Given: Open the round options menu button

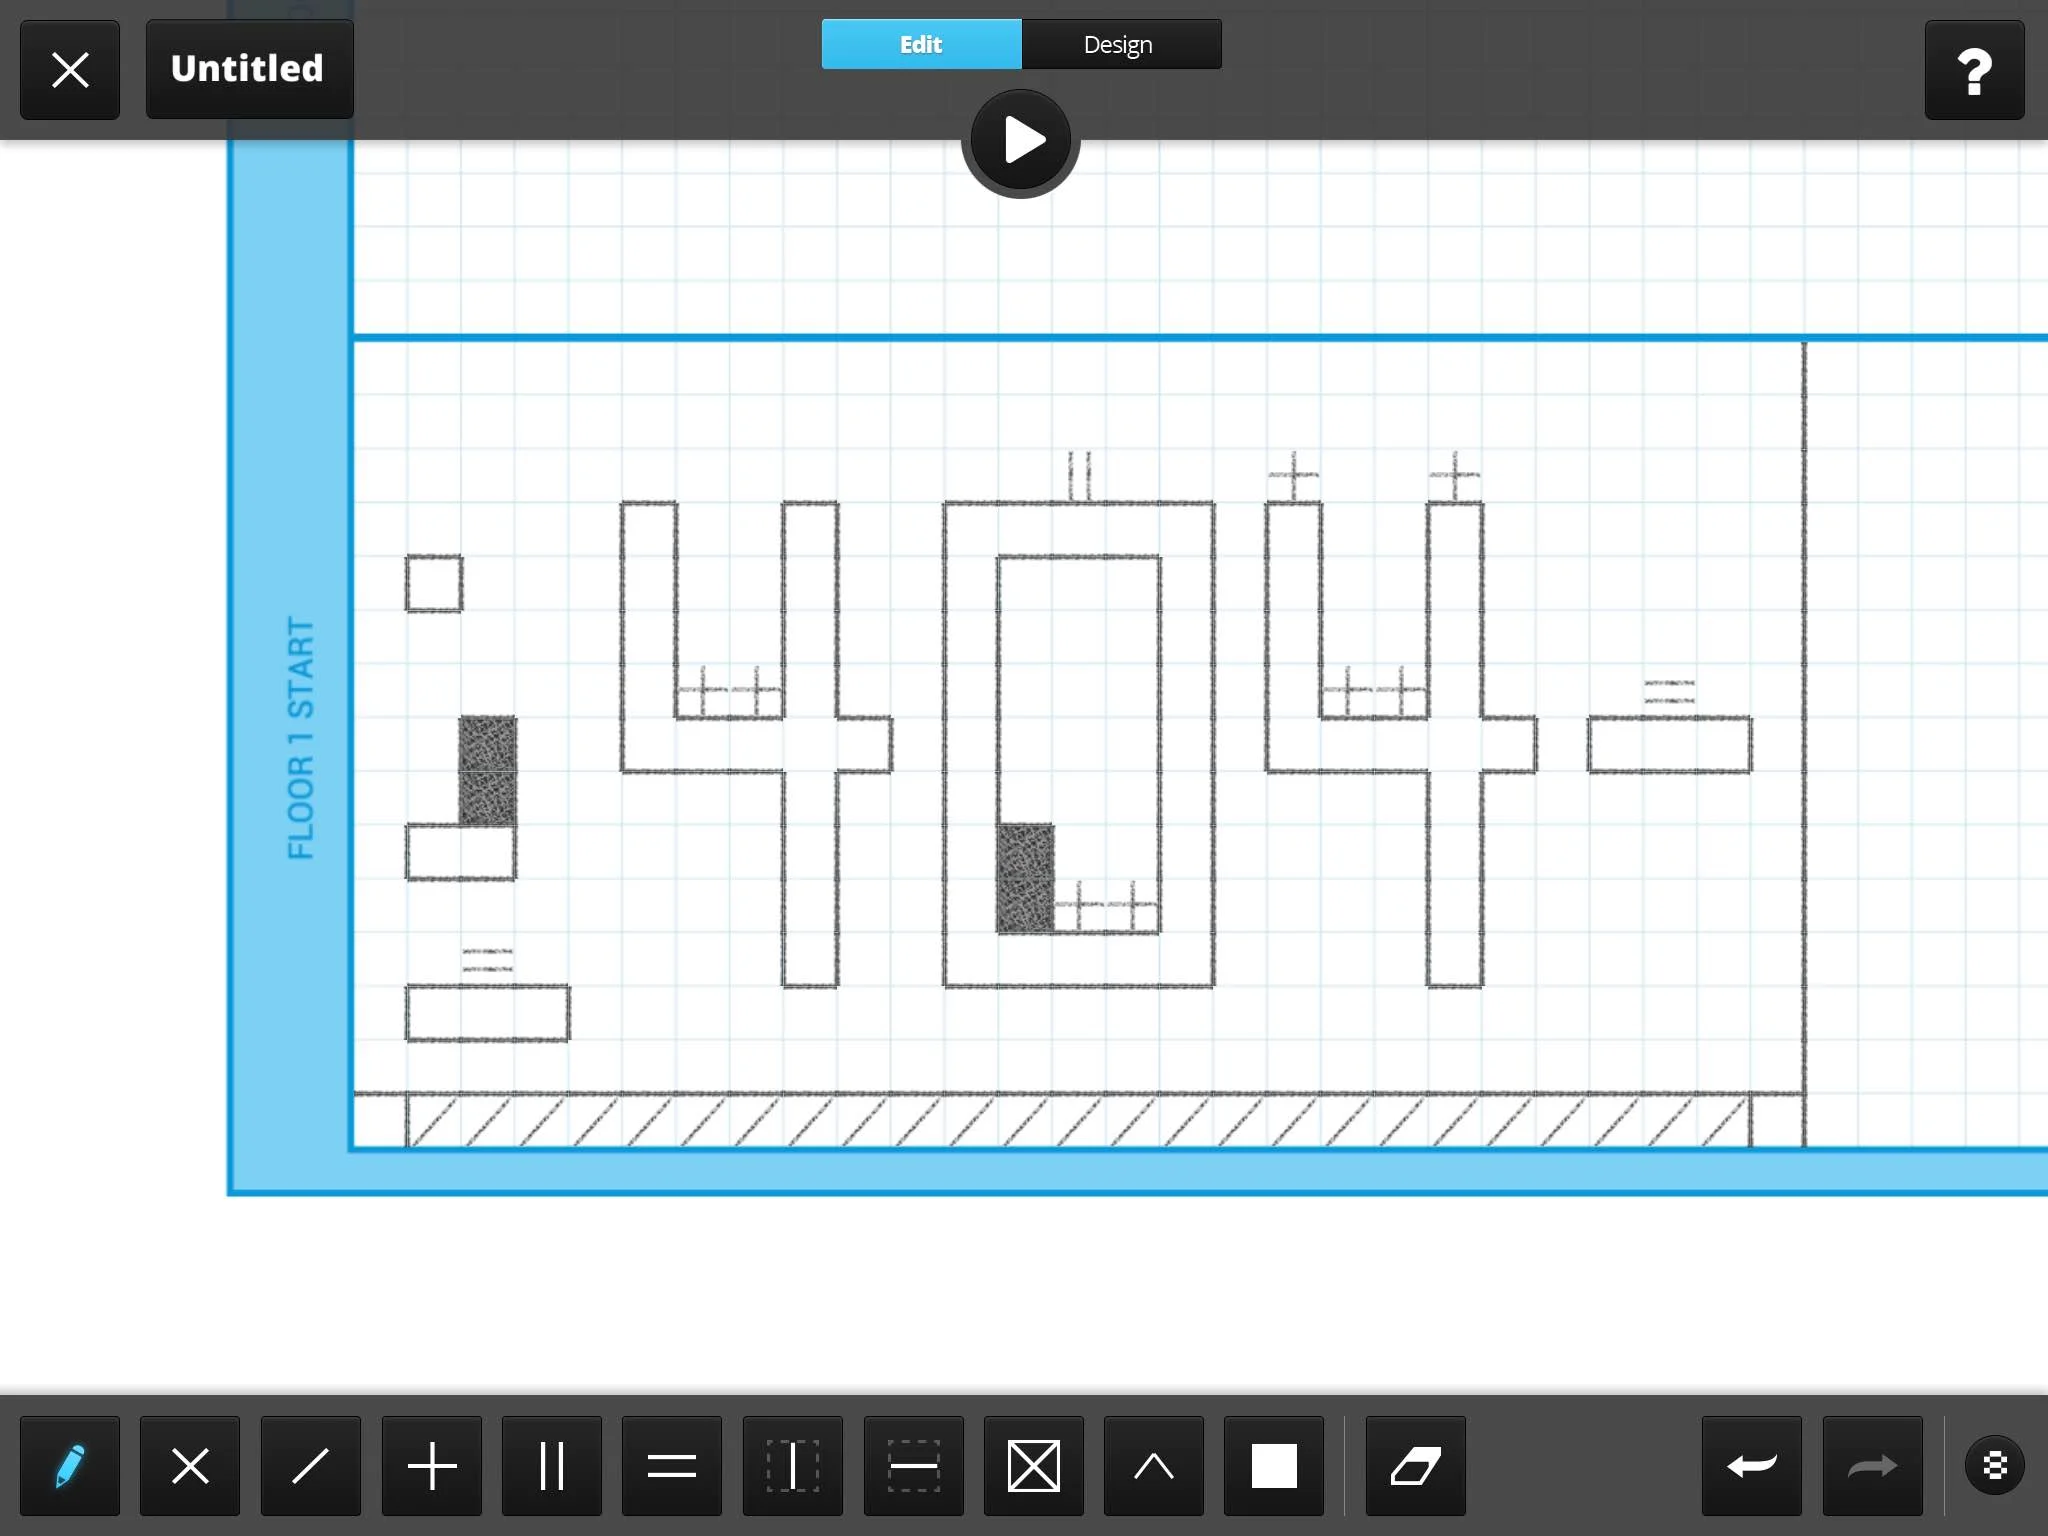Looking at the screenshot, I should [1994, 1466].
